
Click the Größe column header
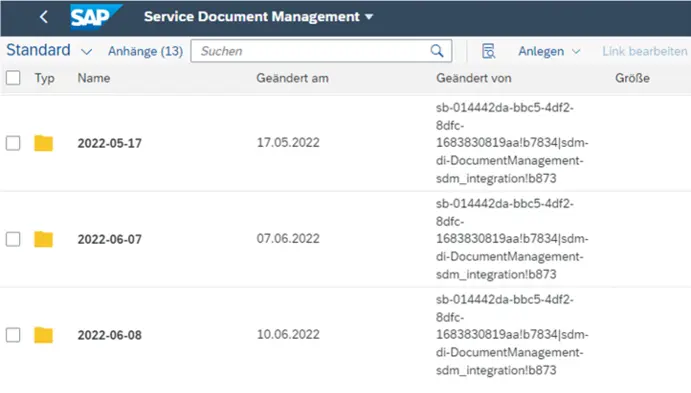[632, 78]
